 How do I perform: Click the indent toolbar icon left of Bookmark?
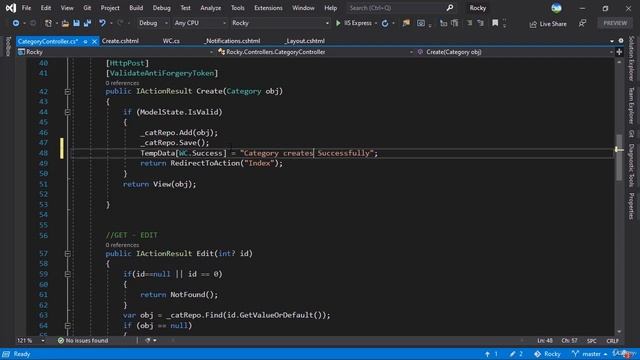click(480, 23)
